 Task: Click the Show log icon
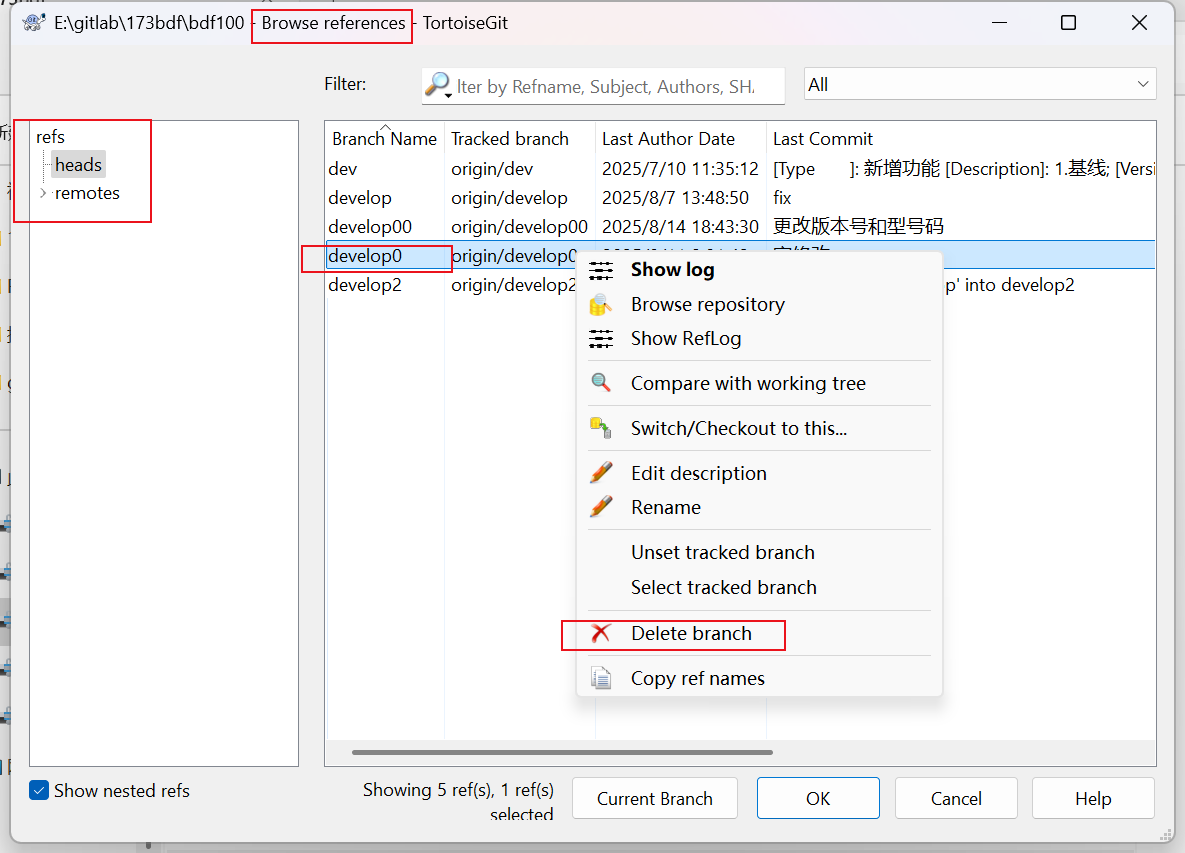(601, 269)
